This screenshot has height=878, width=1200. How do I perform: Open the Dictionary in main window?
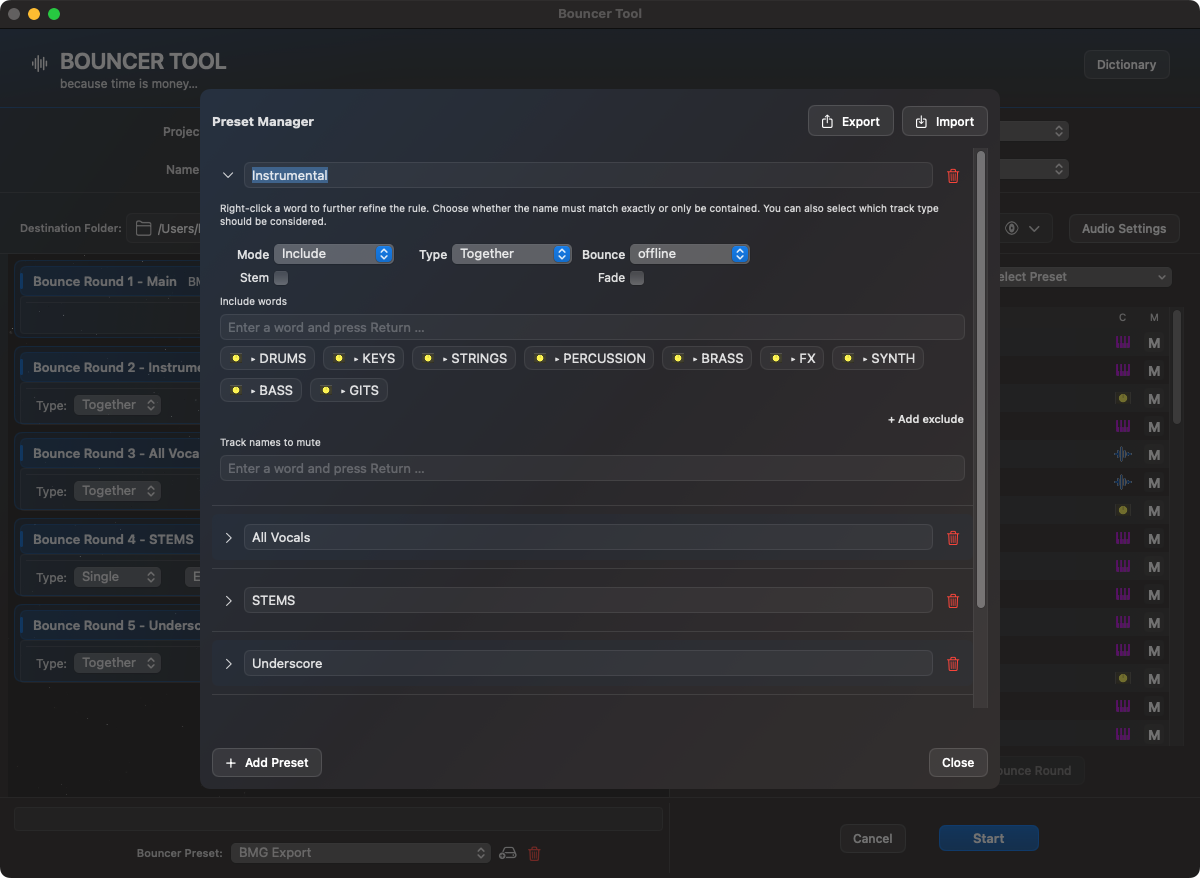[x=1126, y=65]
